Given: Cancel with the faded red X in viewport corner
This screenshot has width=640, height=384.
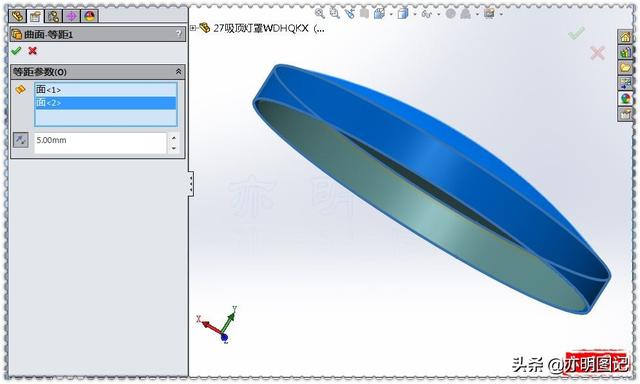Looking at the screenshot, I should pyautogui.click(x=598, y=53).
